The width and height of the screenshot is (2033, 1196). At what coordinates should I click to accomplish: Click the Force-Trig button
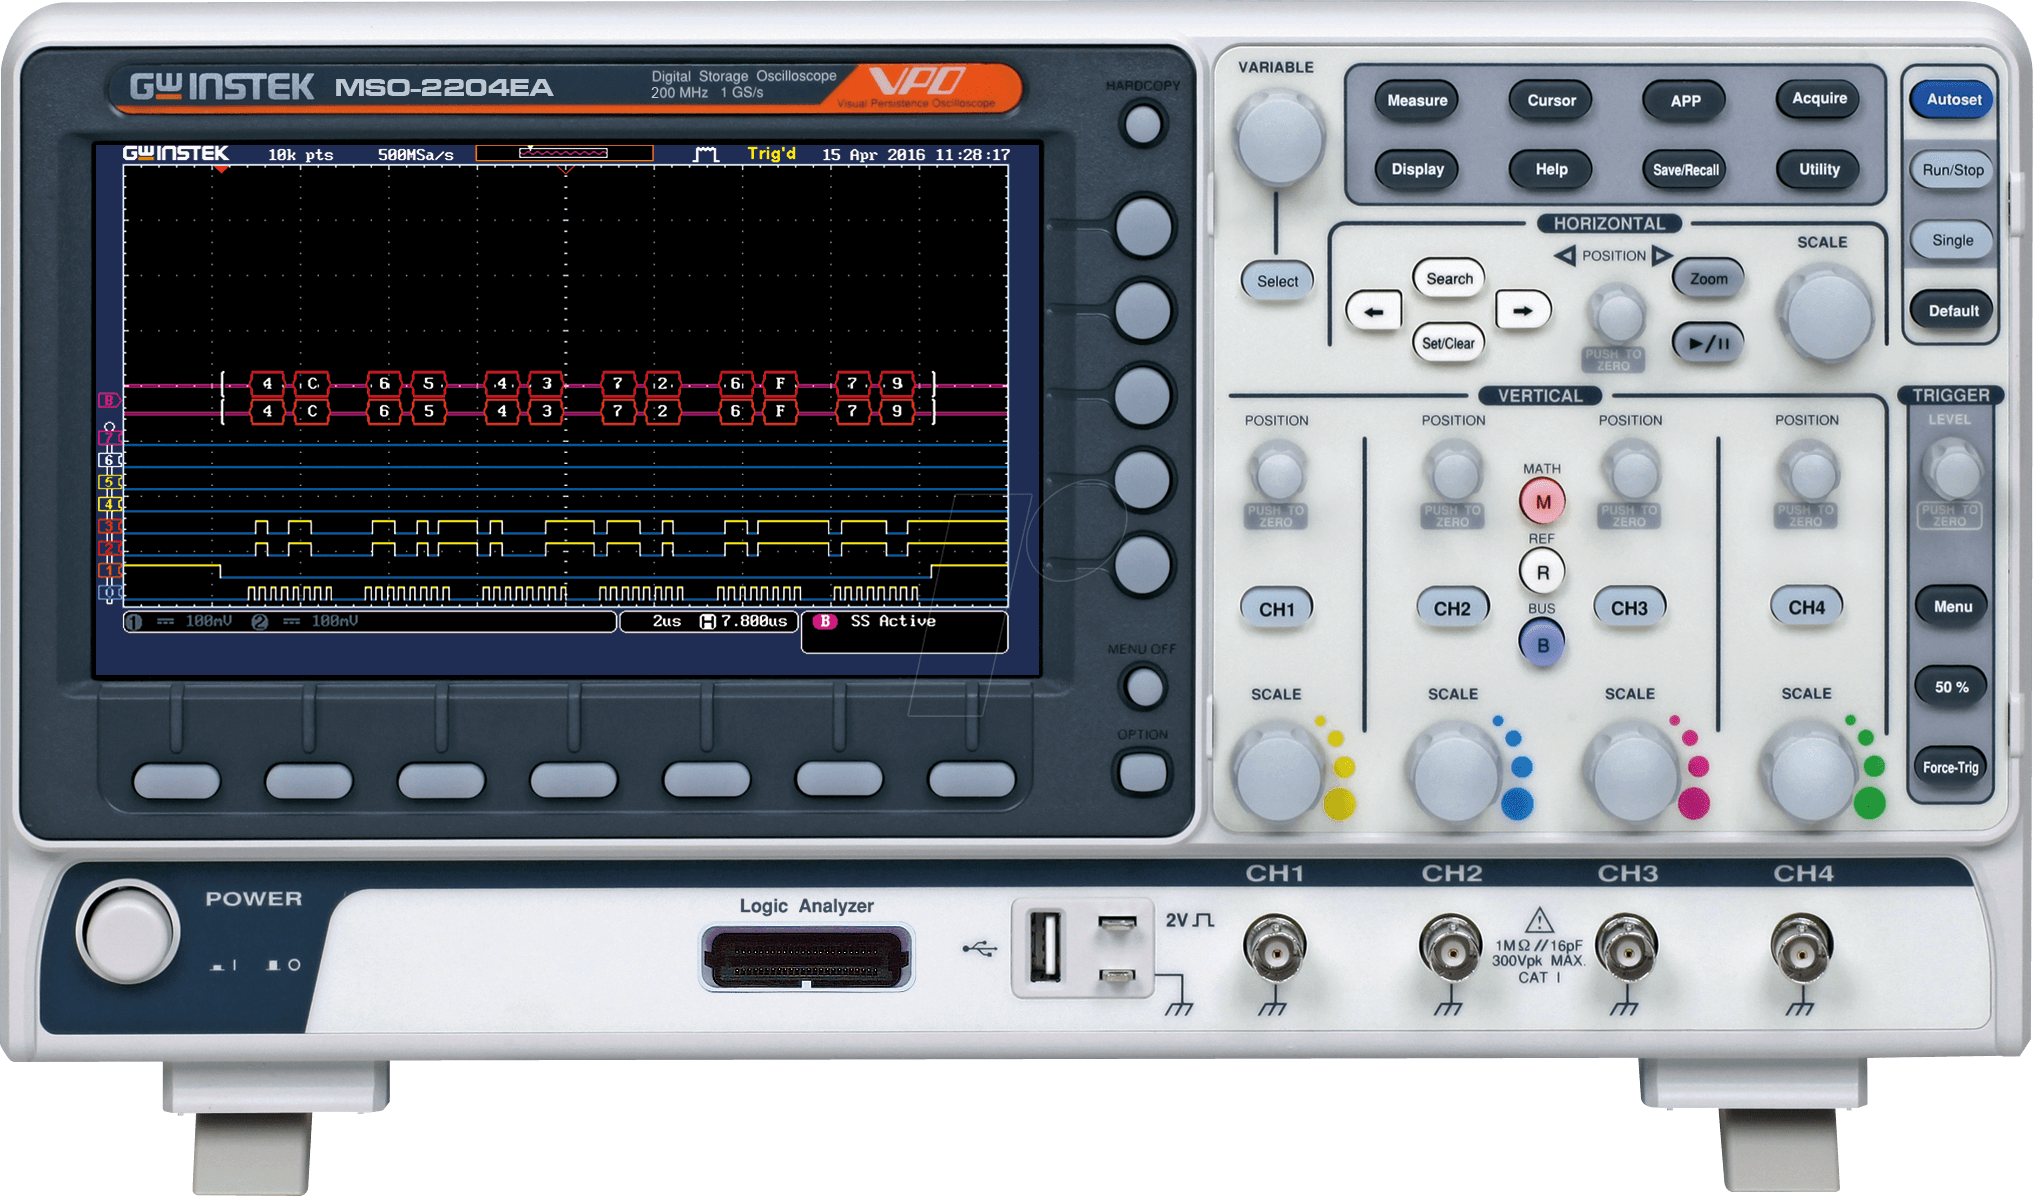click(x=1951, y=767)
